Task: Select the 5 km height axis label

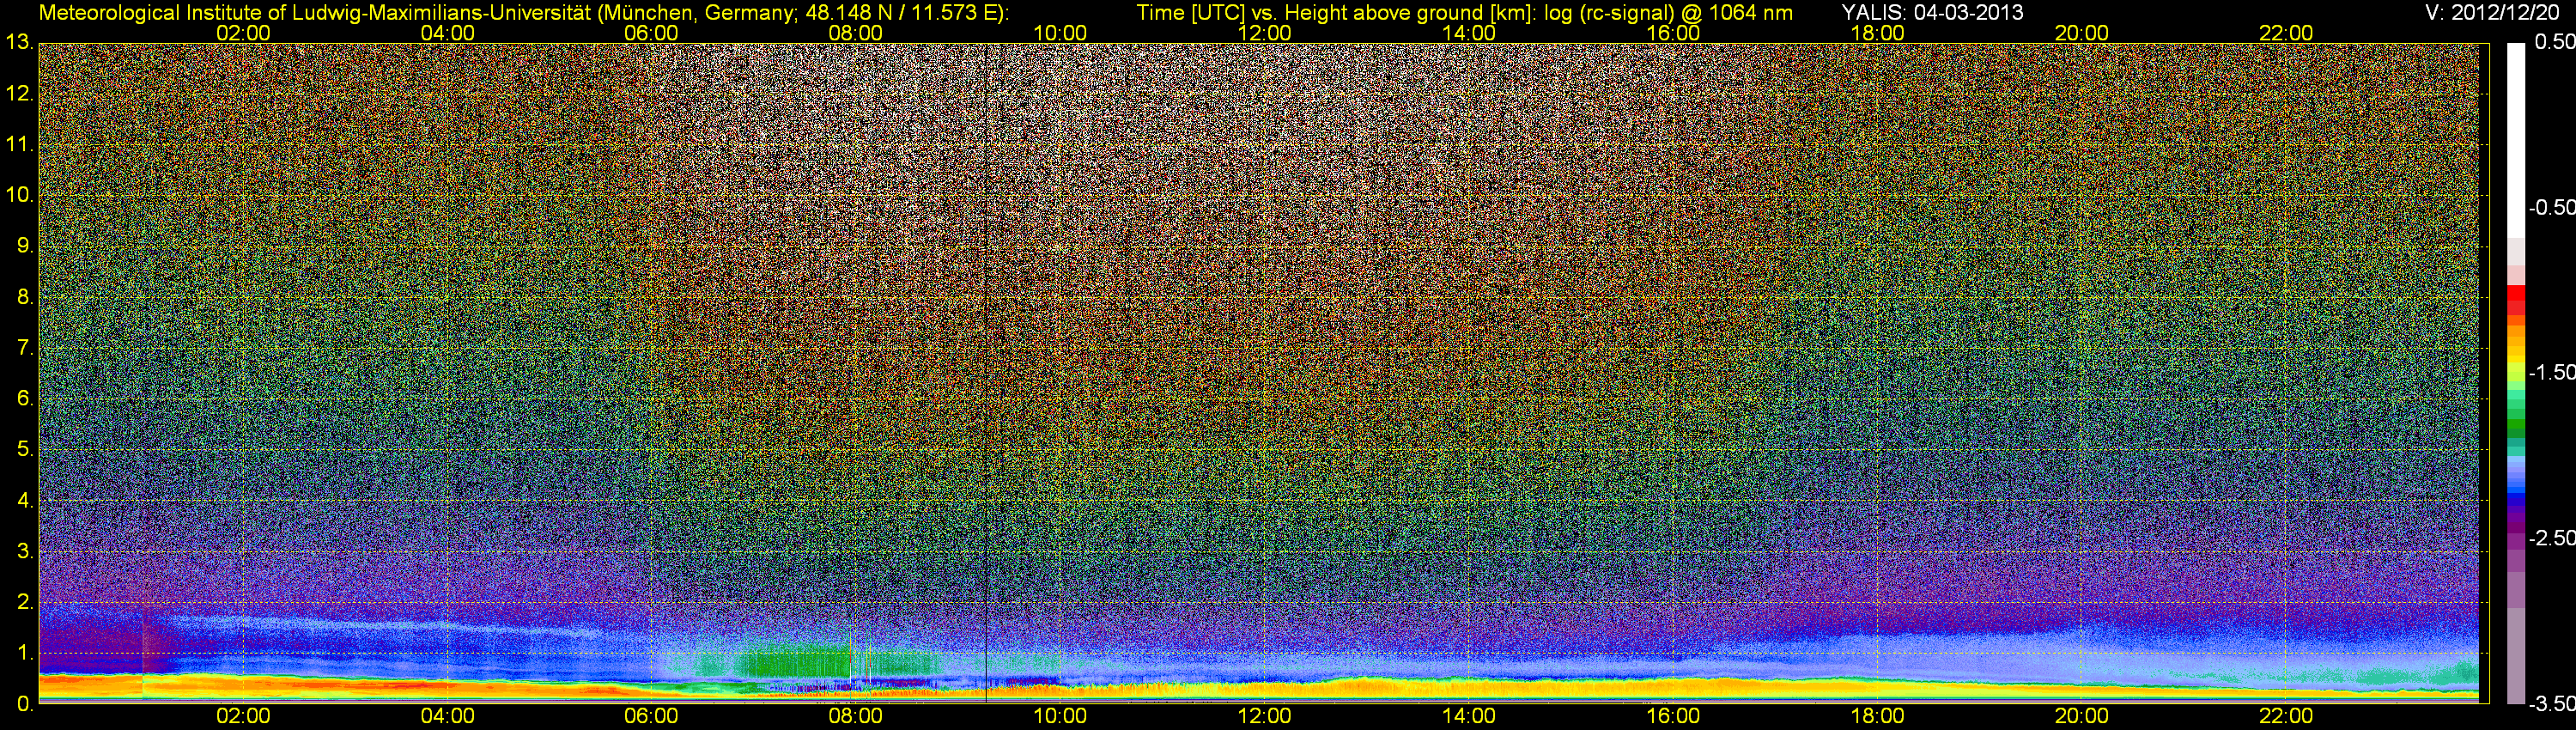Action: [x=24, y=450]
